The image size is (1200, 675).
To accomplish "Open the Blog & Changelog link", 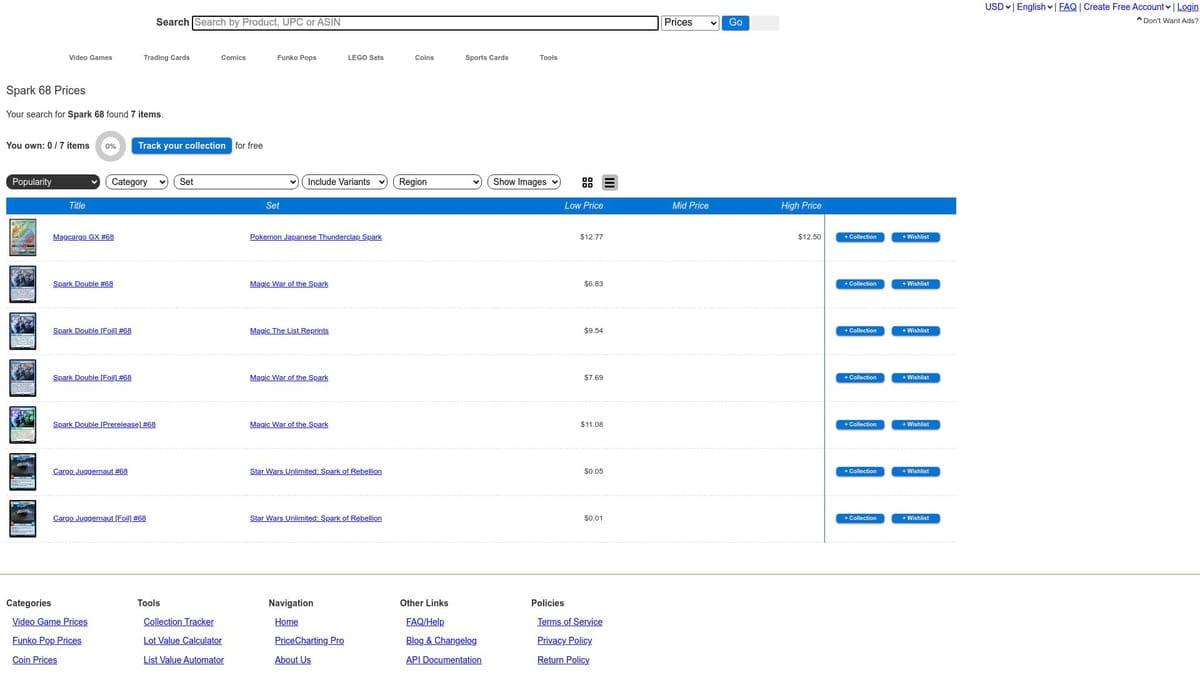I will [441, 641].
